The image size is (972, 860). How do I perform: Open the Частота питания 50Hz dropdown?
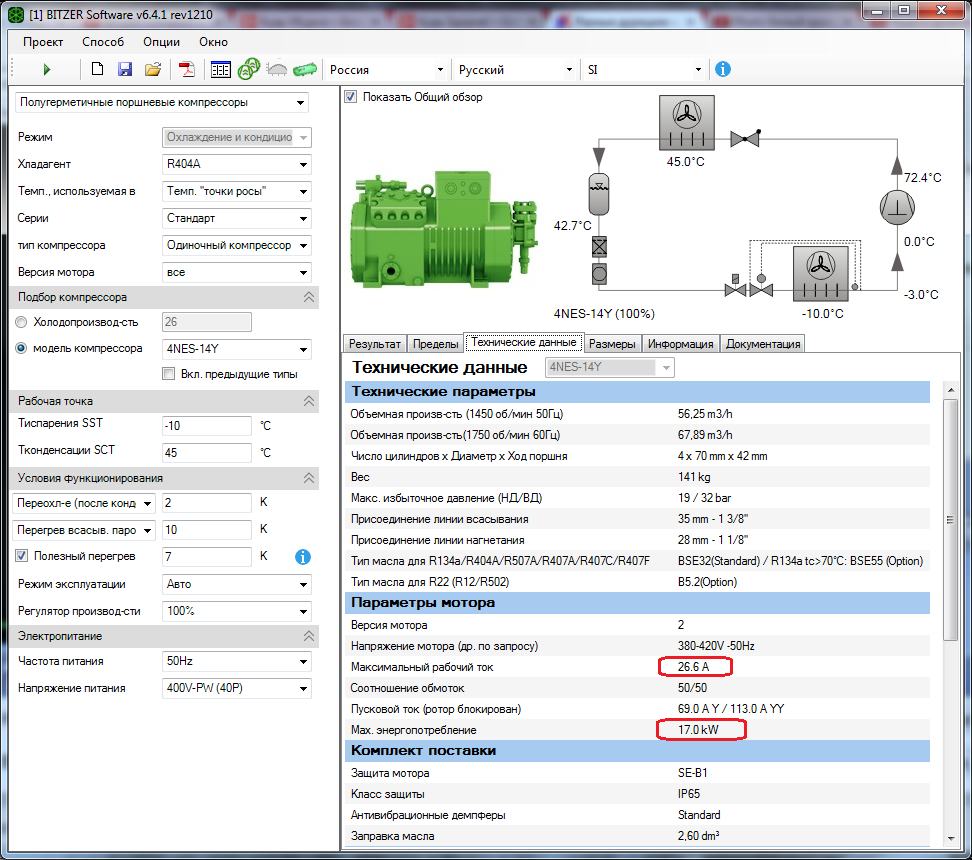(237, 662)
